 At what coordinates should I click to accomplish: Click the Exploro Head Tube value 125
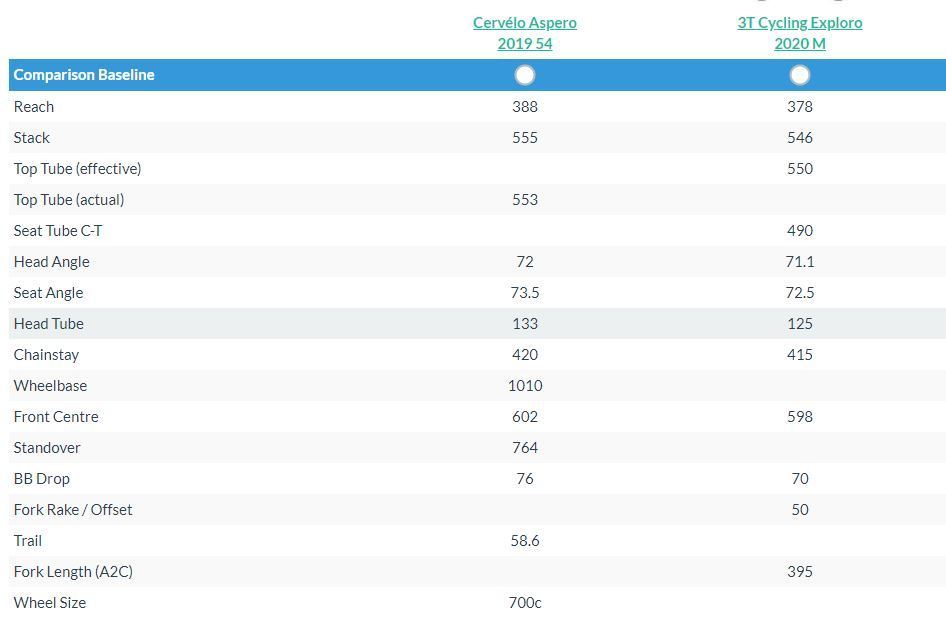[x=799, y=324]
